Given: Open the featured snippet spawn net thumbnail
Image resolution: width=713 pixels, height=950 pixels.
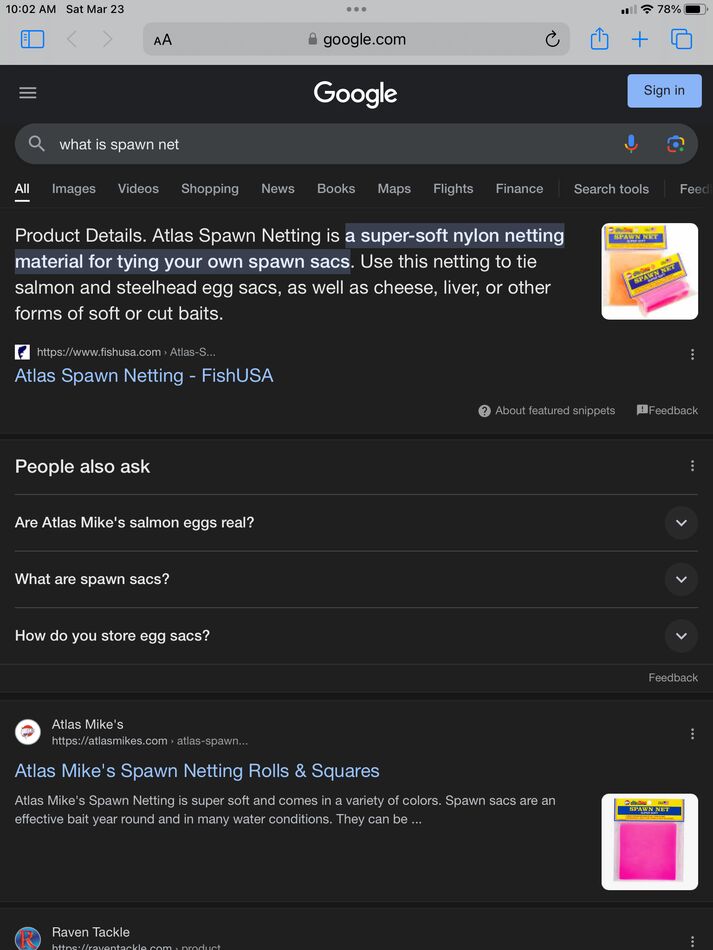Looking at the screenshot, I should [x=650, y=271].
